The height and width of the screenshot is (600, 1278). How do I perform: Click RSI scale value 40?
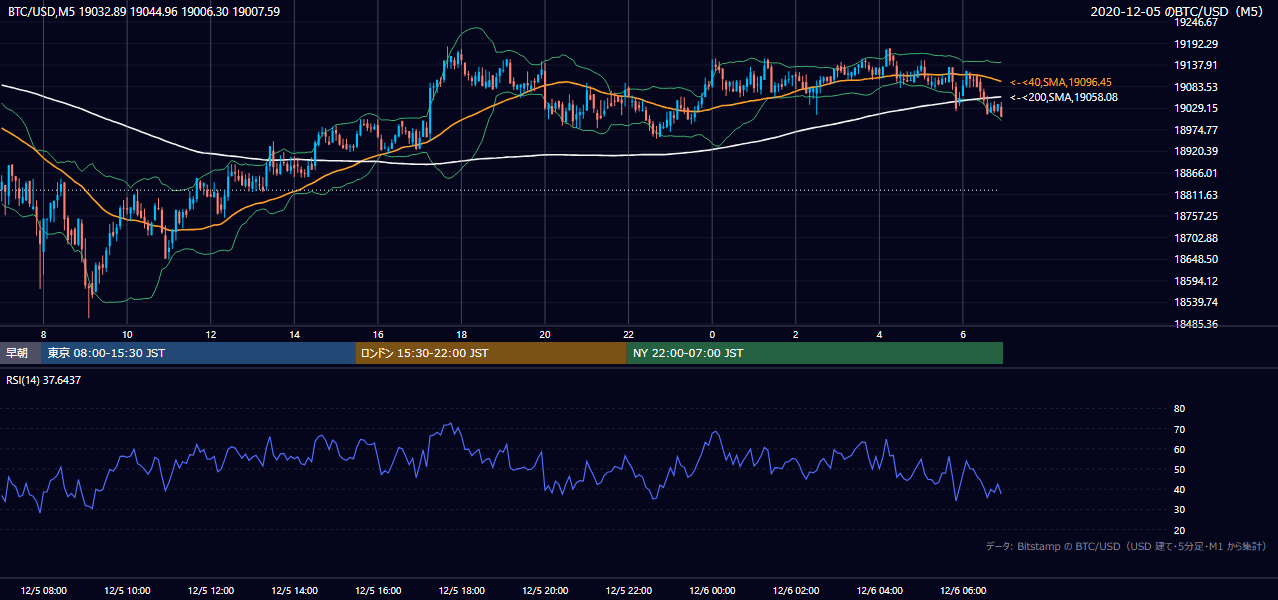tap(1179, 489)
